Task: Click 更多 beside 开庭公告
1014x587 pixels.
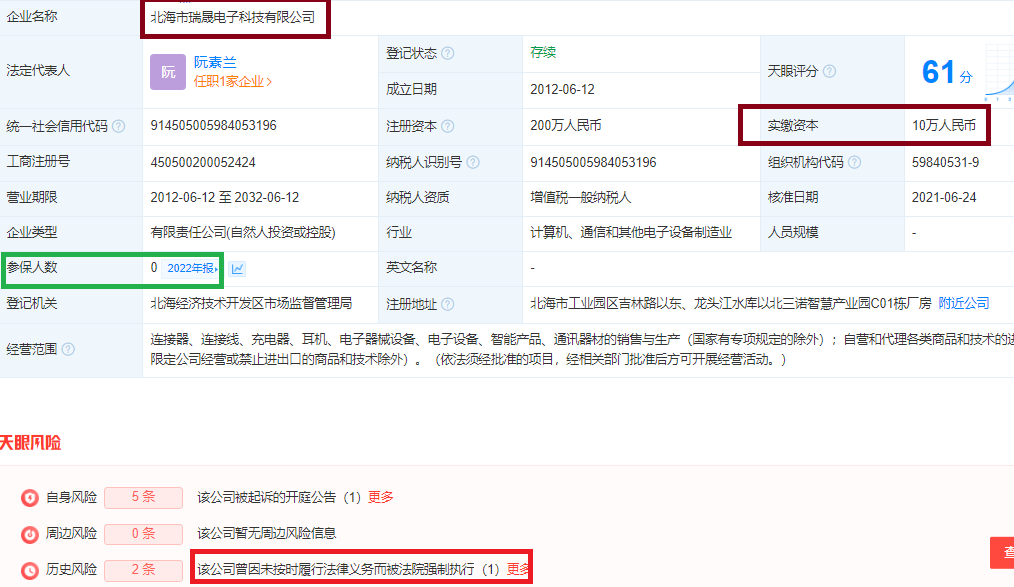Action: point(381,497)
